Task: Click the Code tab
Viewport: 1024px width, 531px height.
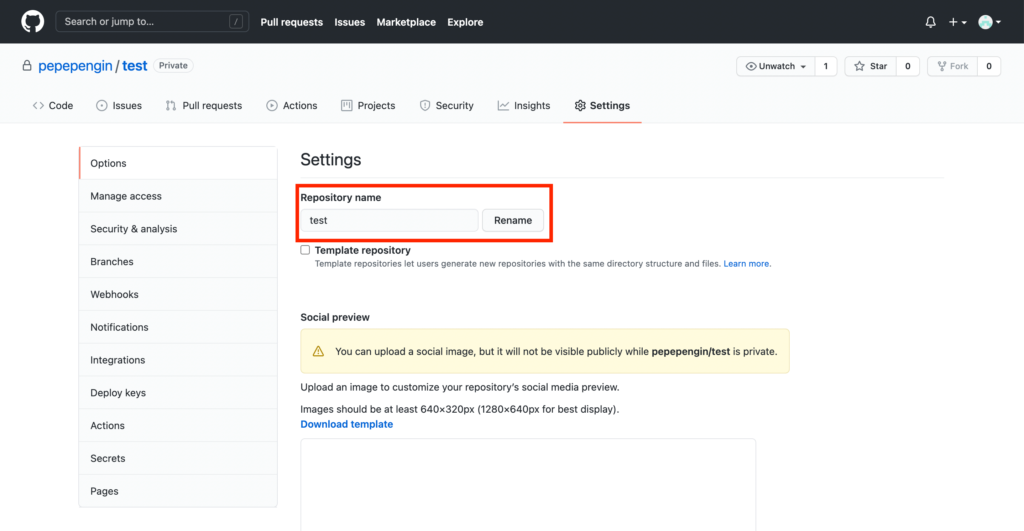Action: coord(53,105)
